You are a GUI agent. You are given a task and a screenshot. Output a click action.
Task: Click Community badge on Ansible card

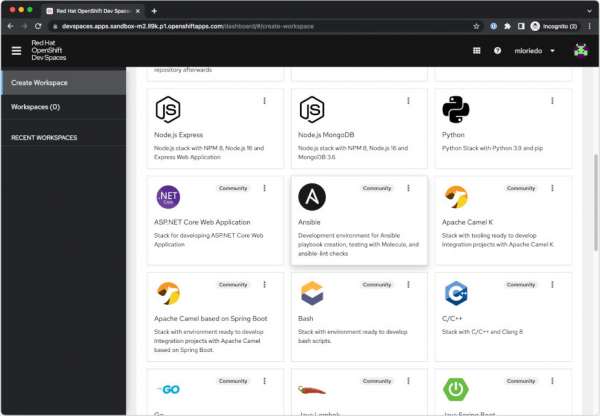tap(377, 188)
